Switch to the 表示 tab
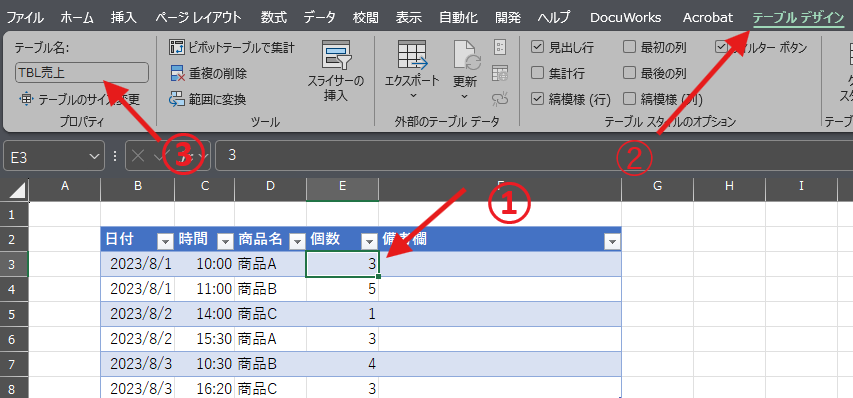Viewport: 853px width, 398px height. 409,17
